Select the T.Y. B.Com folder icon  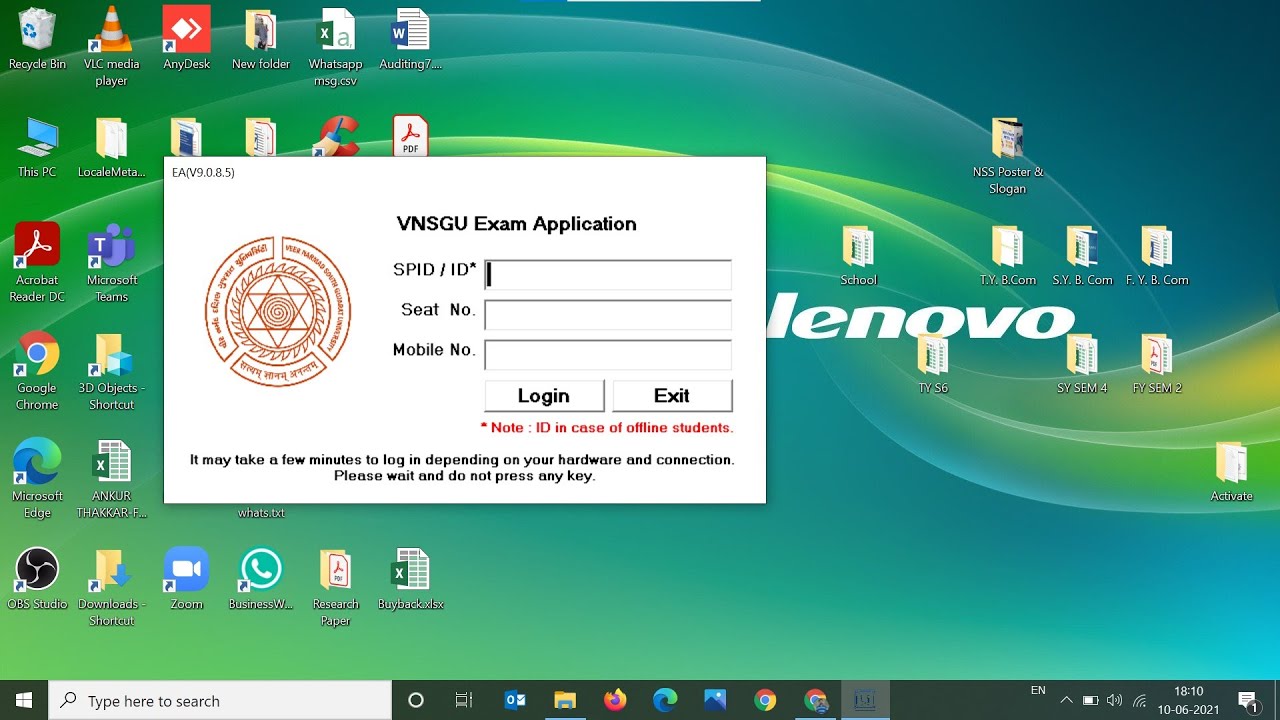(1007, 255)
